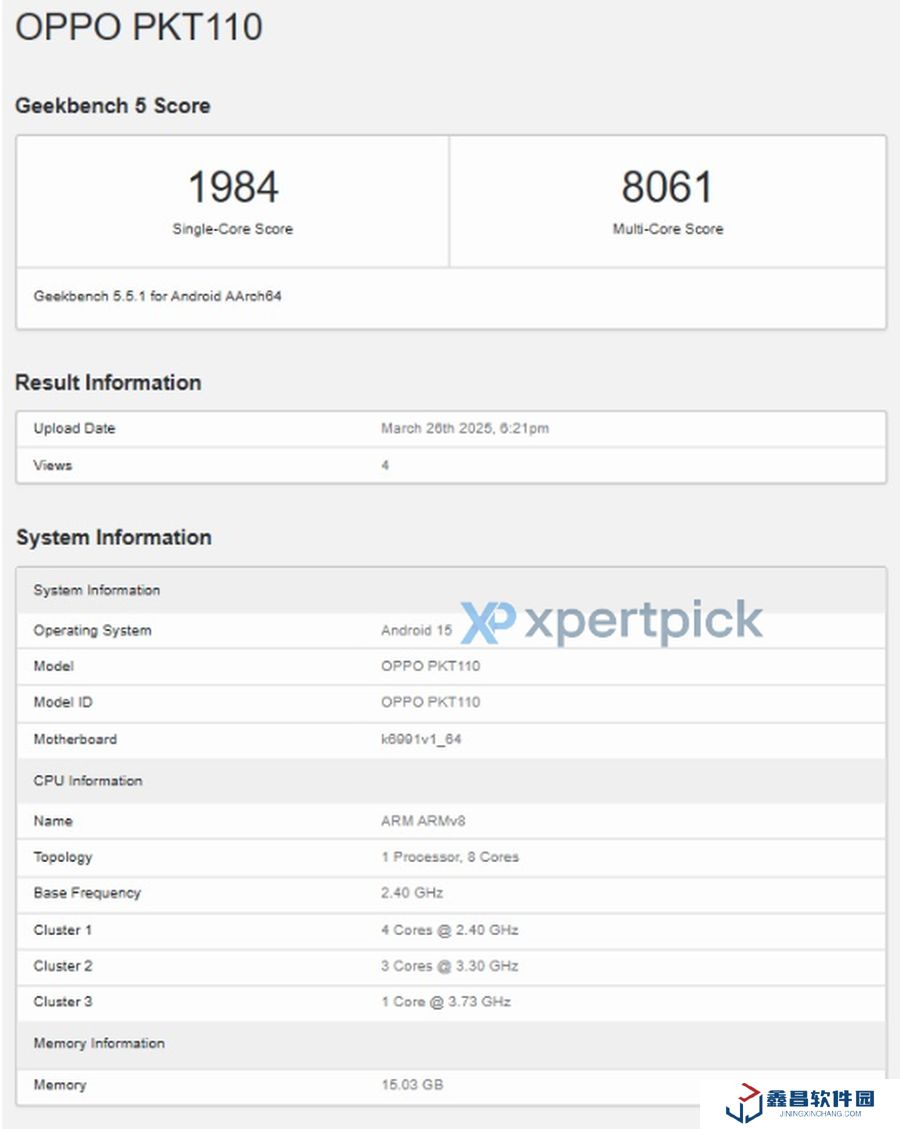Click the Motherboard value k6991v1_64
900x1129 pixels.
(x=421, y=739)
